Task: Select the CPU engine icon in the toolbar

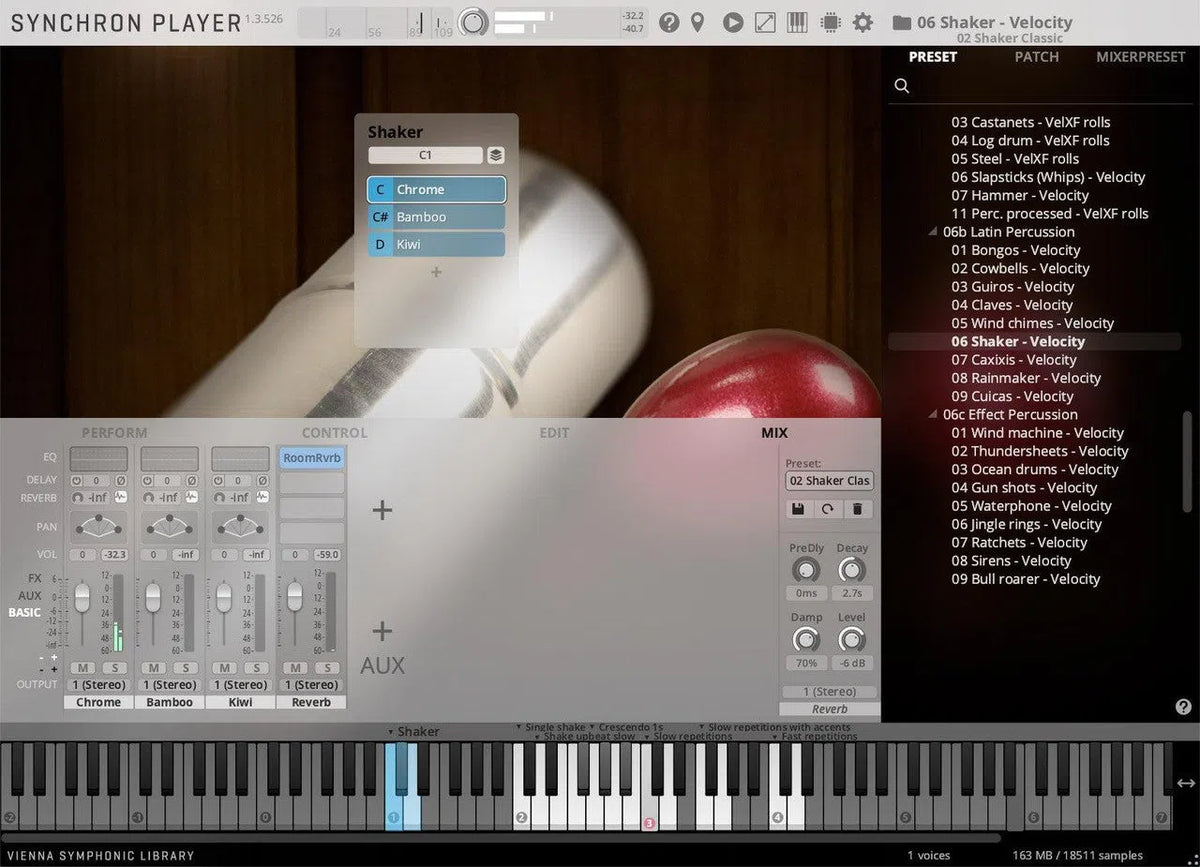Action: pos(830,21)
